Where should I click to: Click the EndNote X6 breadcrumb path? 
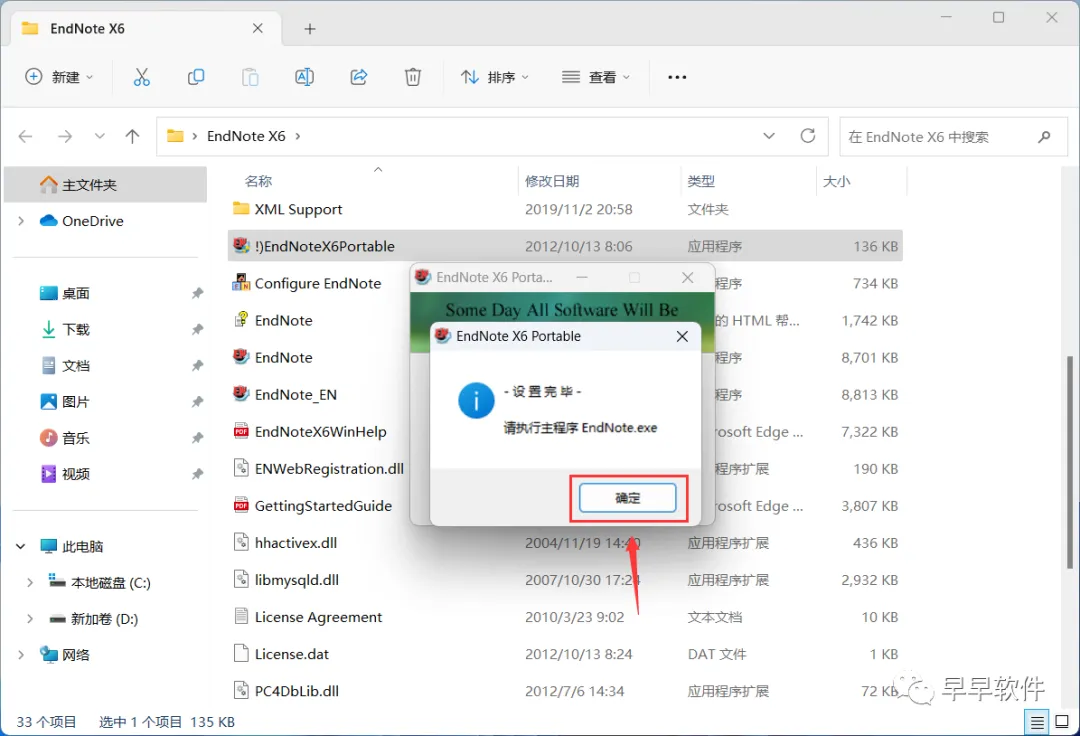pyautogui.click(x=246, y=136)
